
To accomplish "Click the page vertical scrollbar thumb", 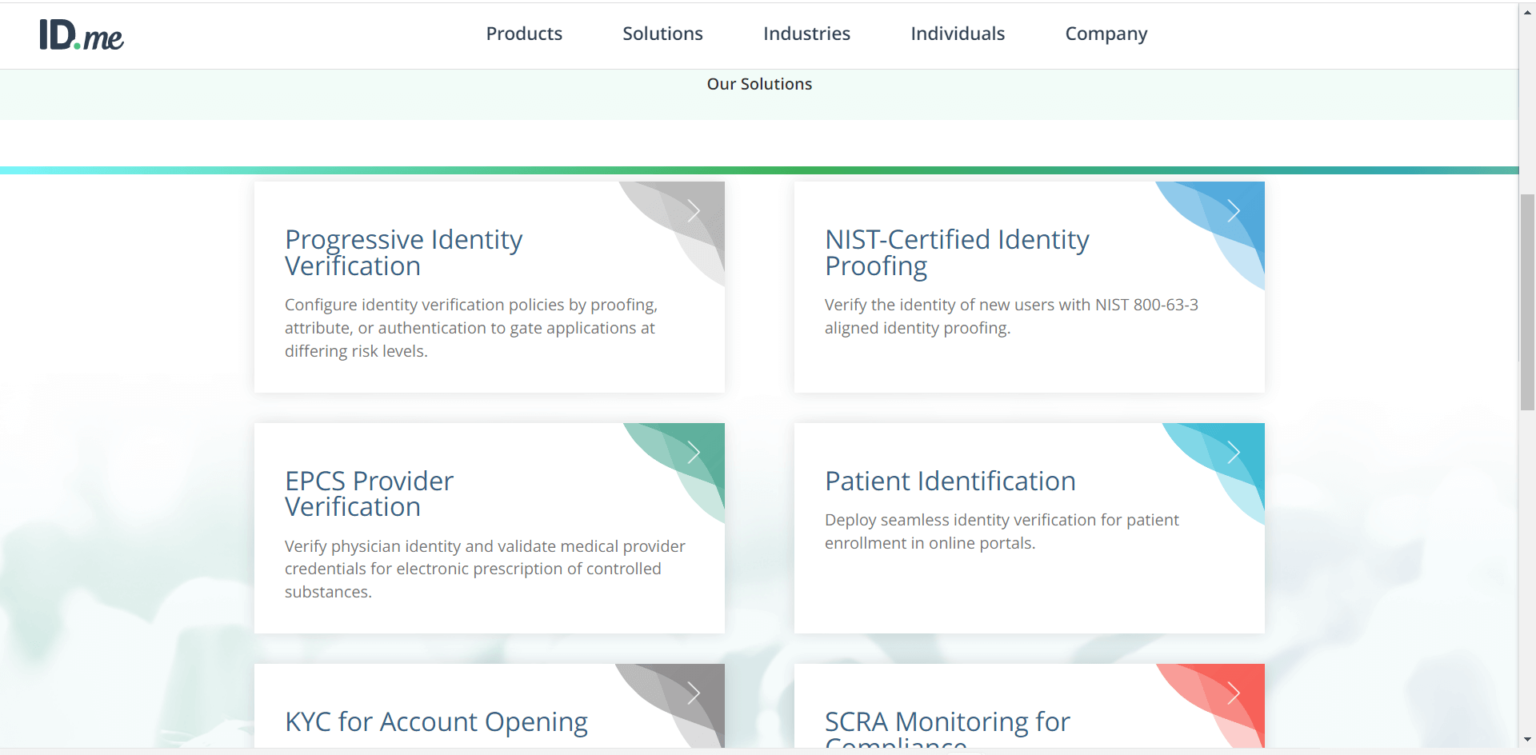I will [x=1527, y=302].
